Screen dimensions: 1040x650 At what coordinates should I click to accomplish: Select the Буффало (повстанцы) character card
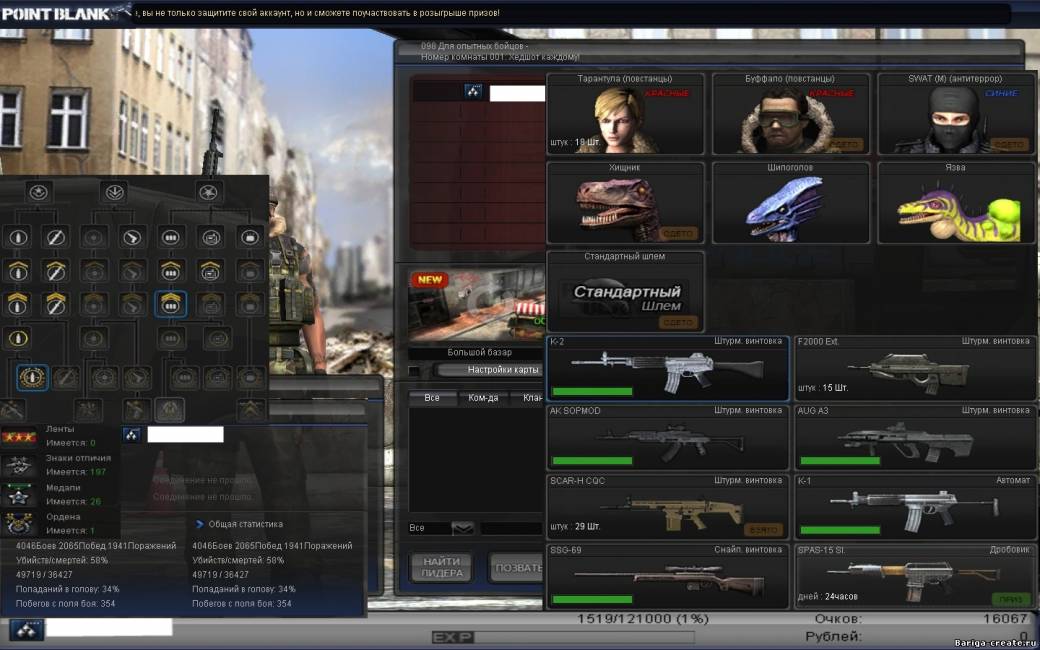point(791,113)
